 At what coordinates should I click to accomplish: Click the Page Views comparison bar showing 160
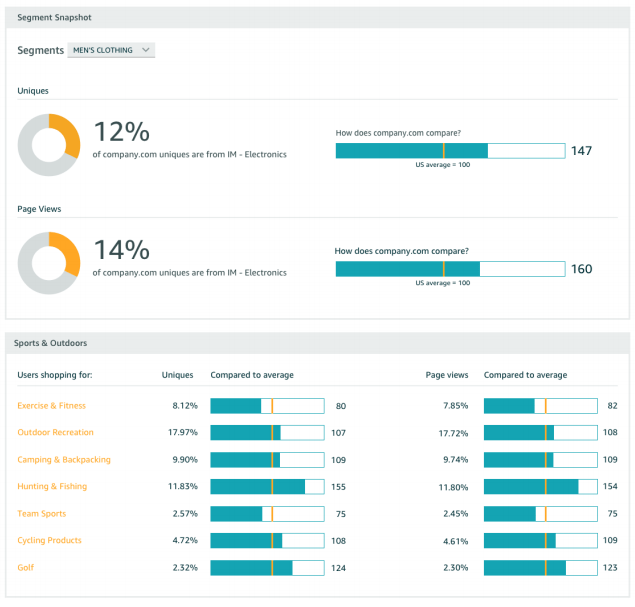click(x=449, y=269)
